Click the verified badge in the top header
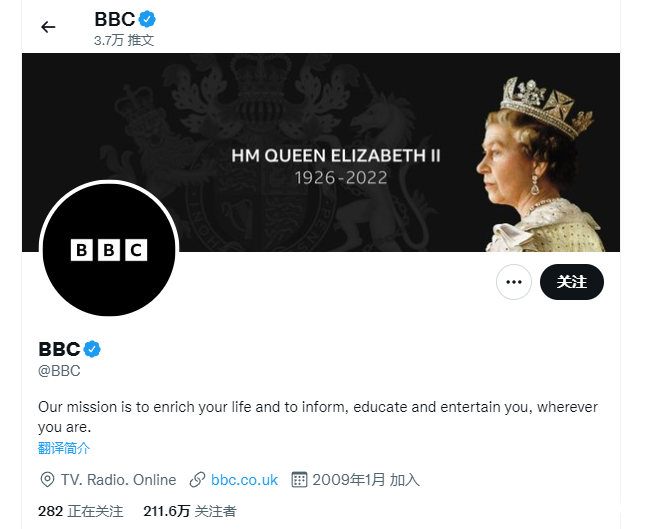This screenshot has height=529, width=650. click(147, 19)
